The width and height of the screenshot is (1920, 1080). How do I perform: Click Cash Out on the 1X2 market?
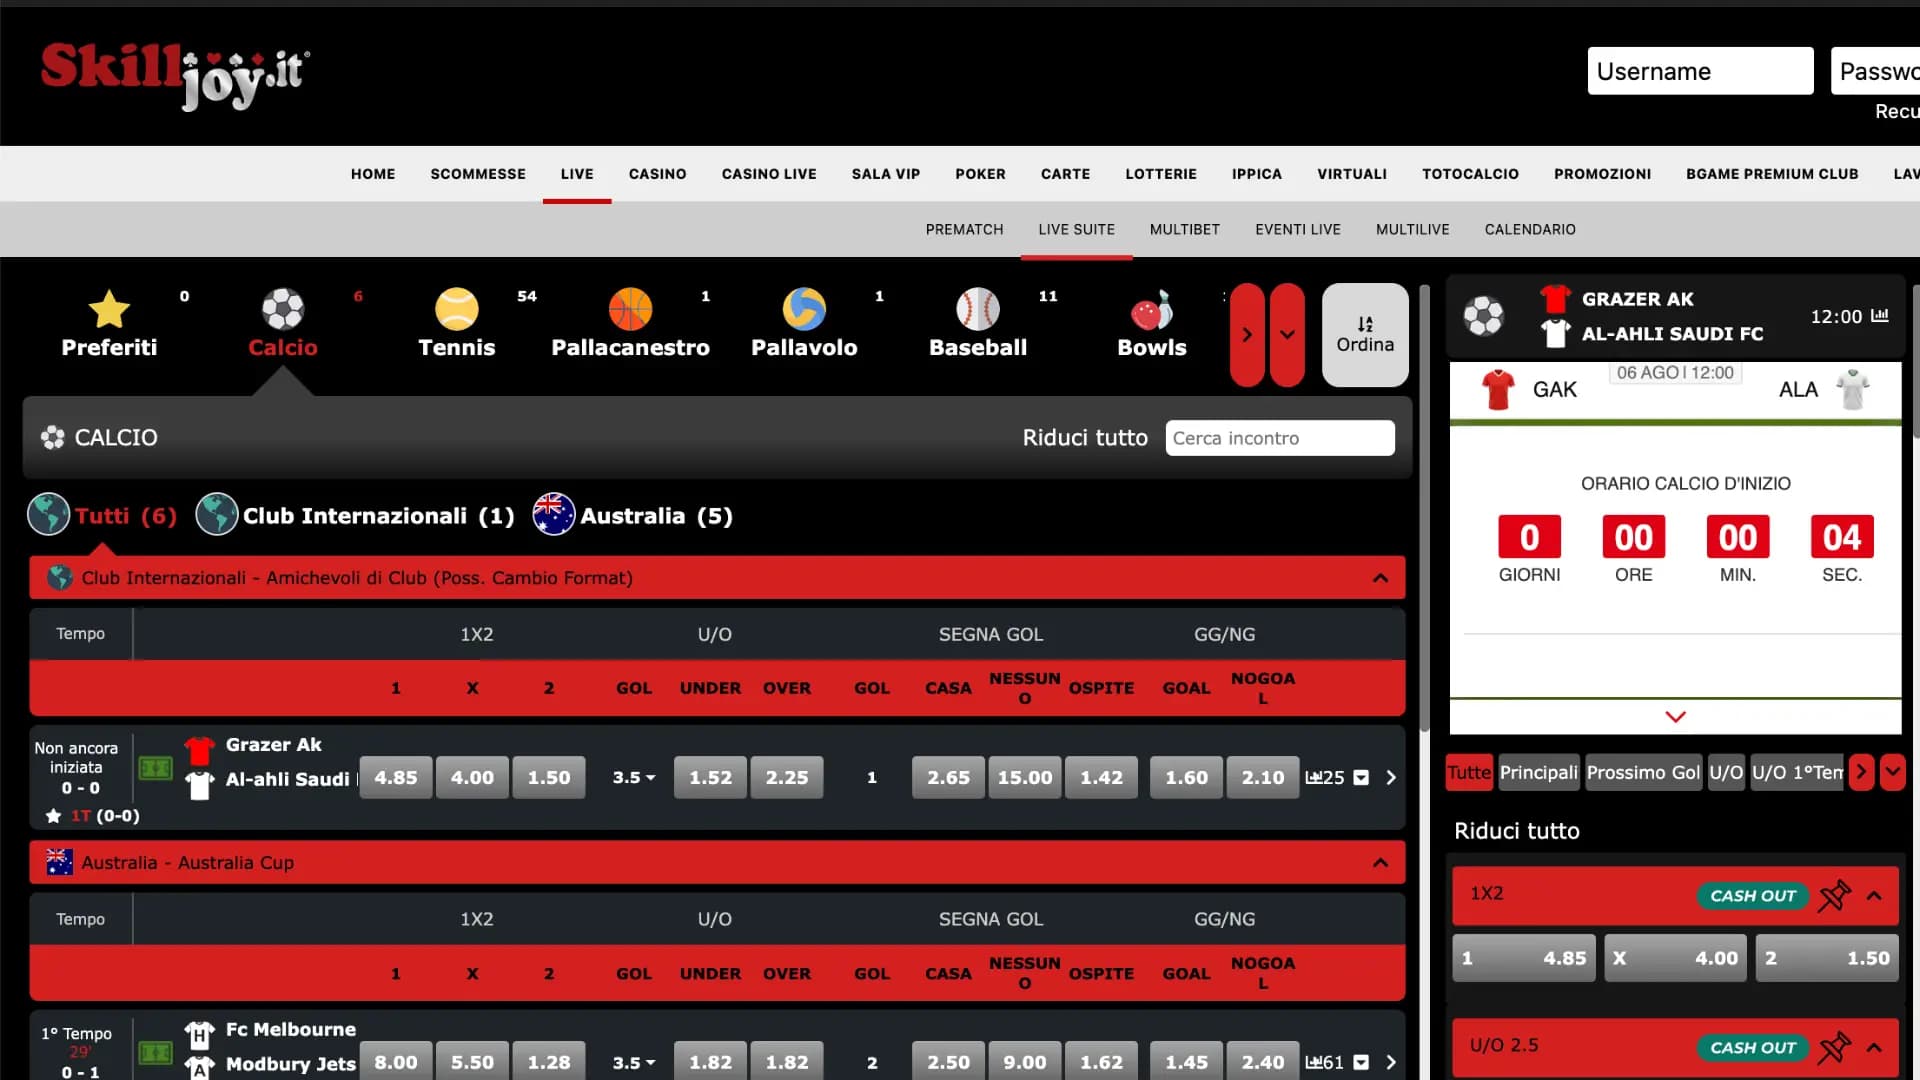click(x=1752, y=895)
